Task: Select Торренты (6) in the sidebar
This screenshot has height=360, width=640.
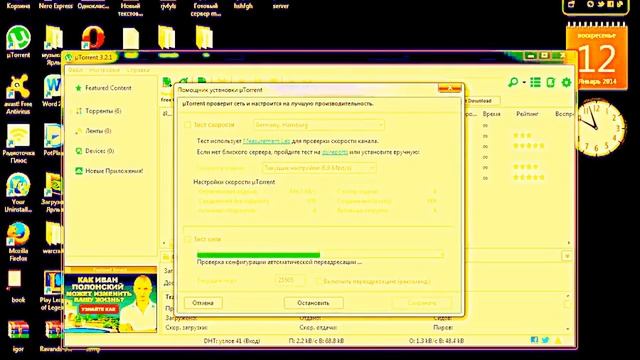Action: (103, 111)
